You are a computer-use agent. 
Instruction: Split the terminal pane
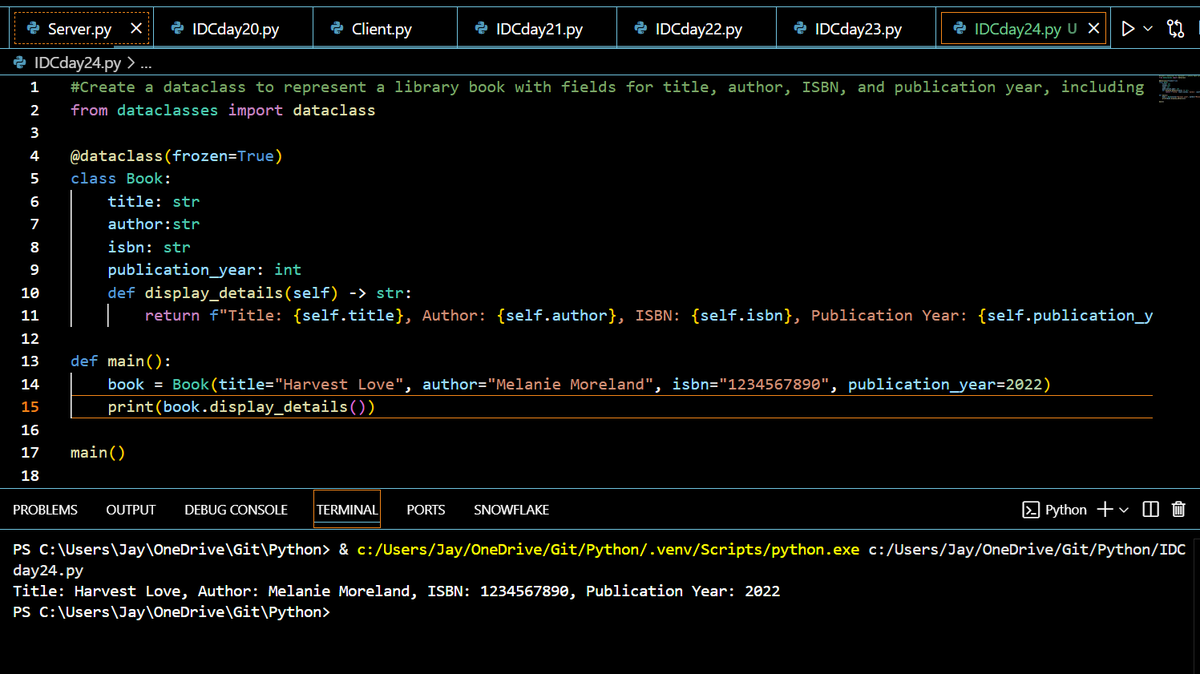pos(1150,510)
